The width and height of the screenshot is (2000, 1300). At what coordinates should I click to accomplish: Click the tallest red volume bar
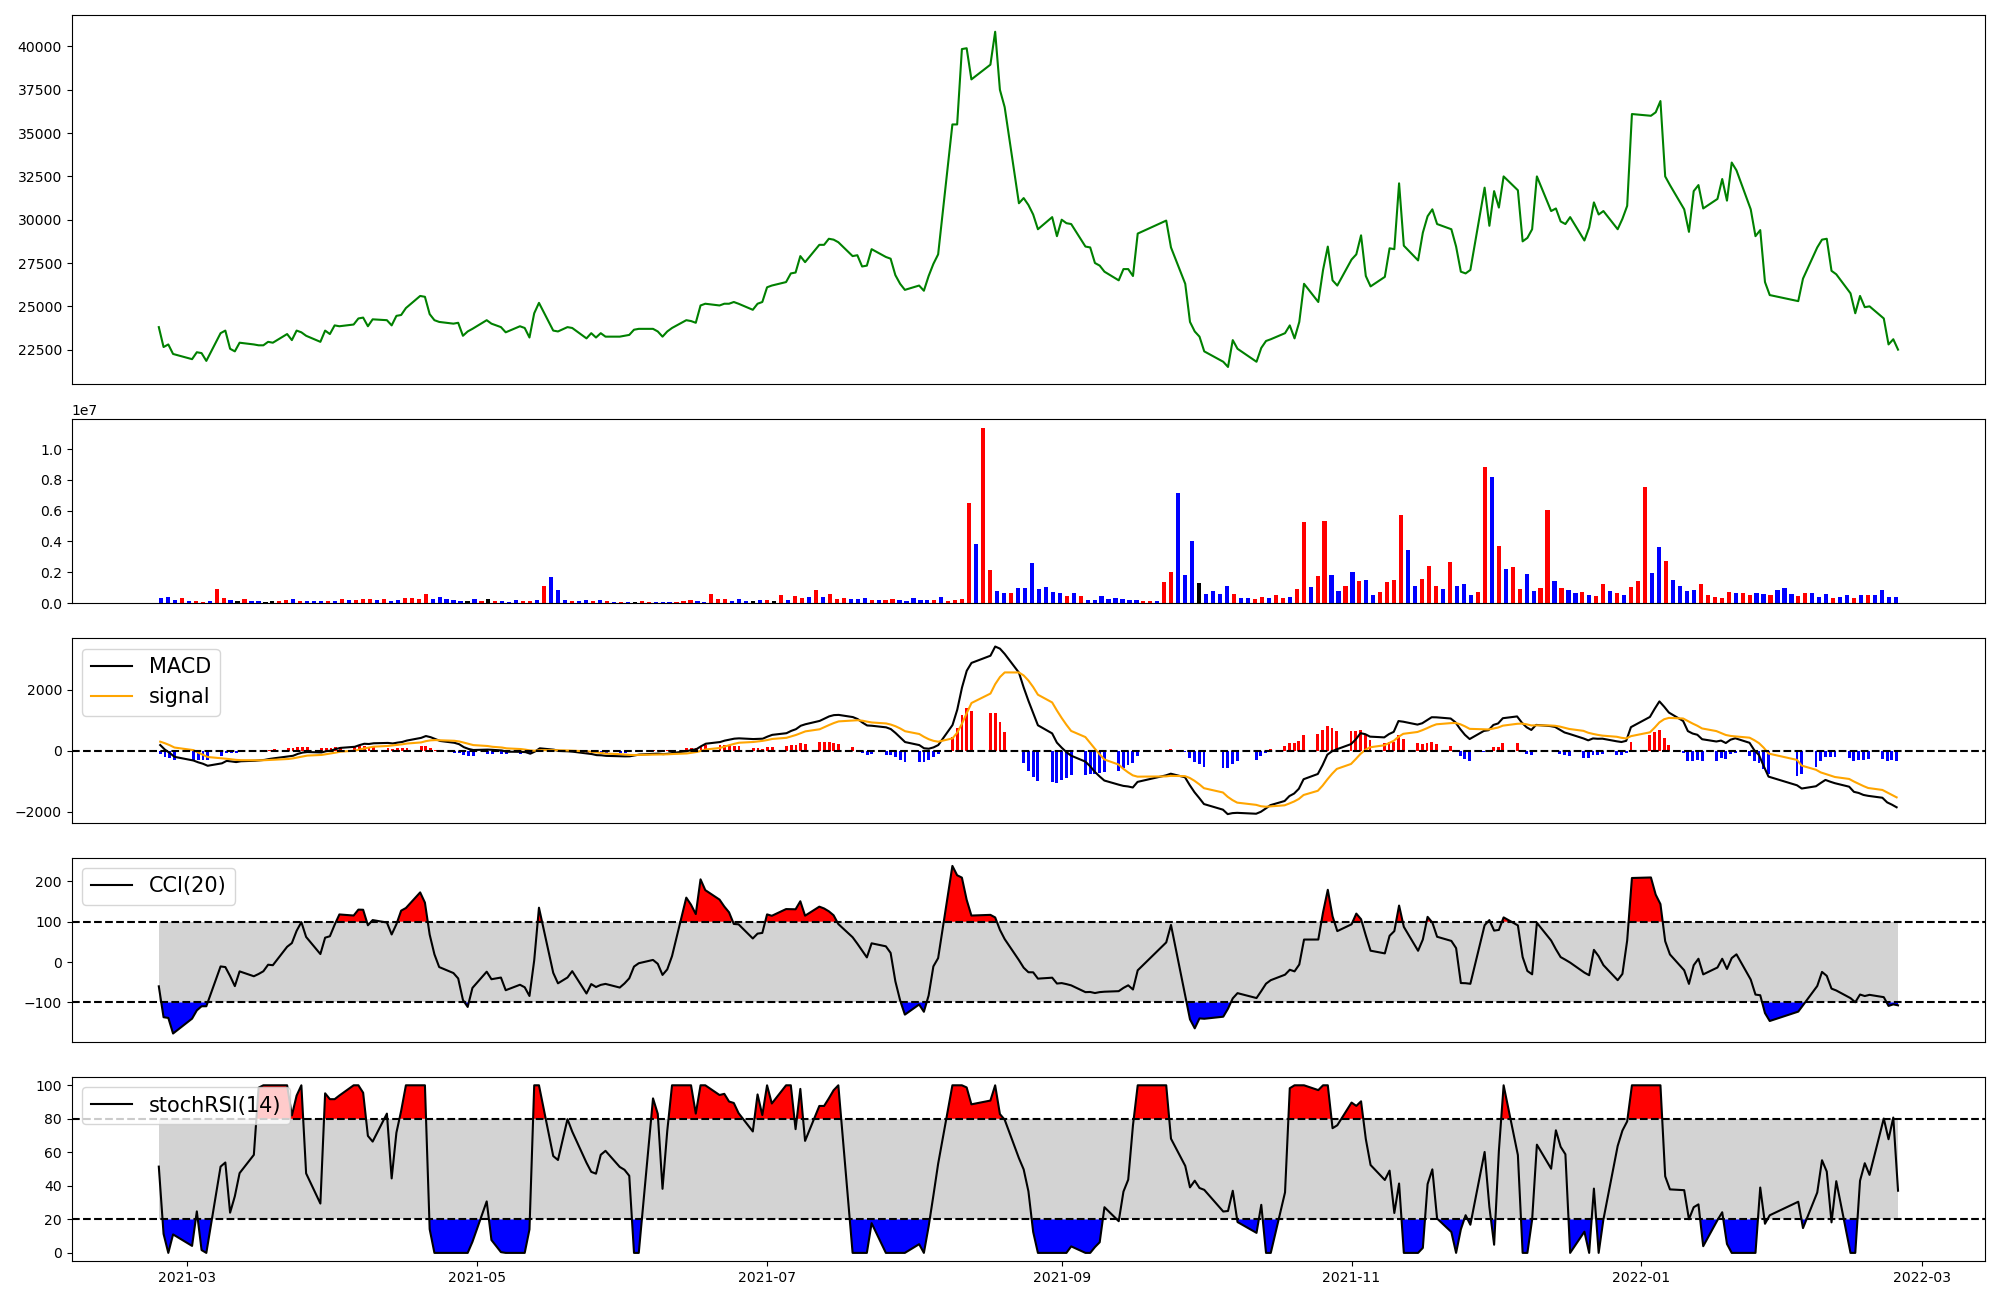(983, 515)
